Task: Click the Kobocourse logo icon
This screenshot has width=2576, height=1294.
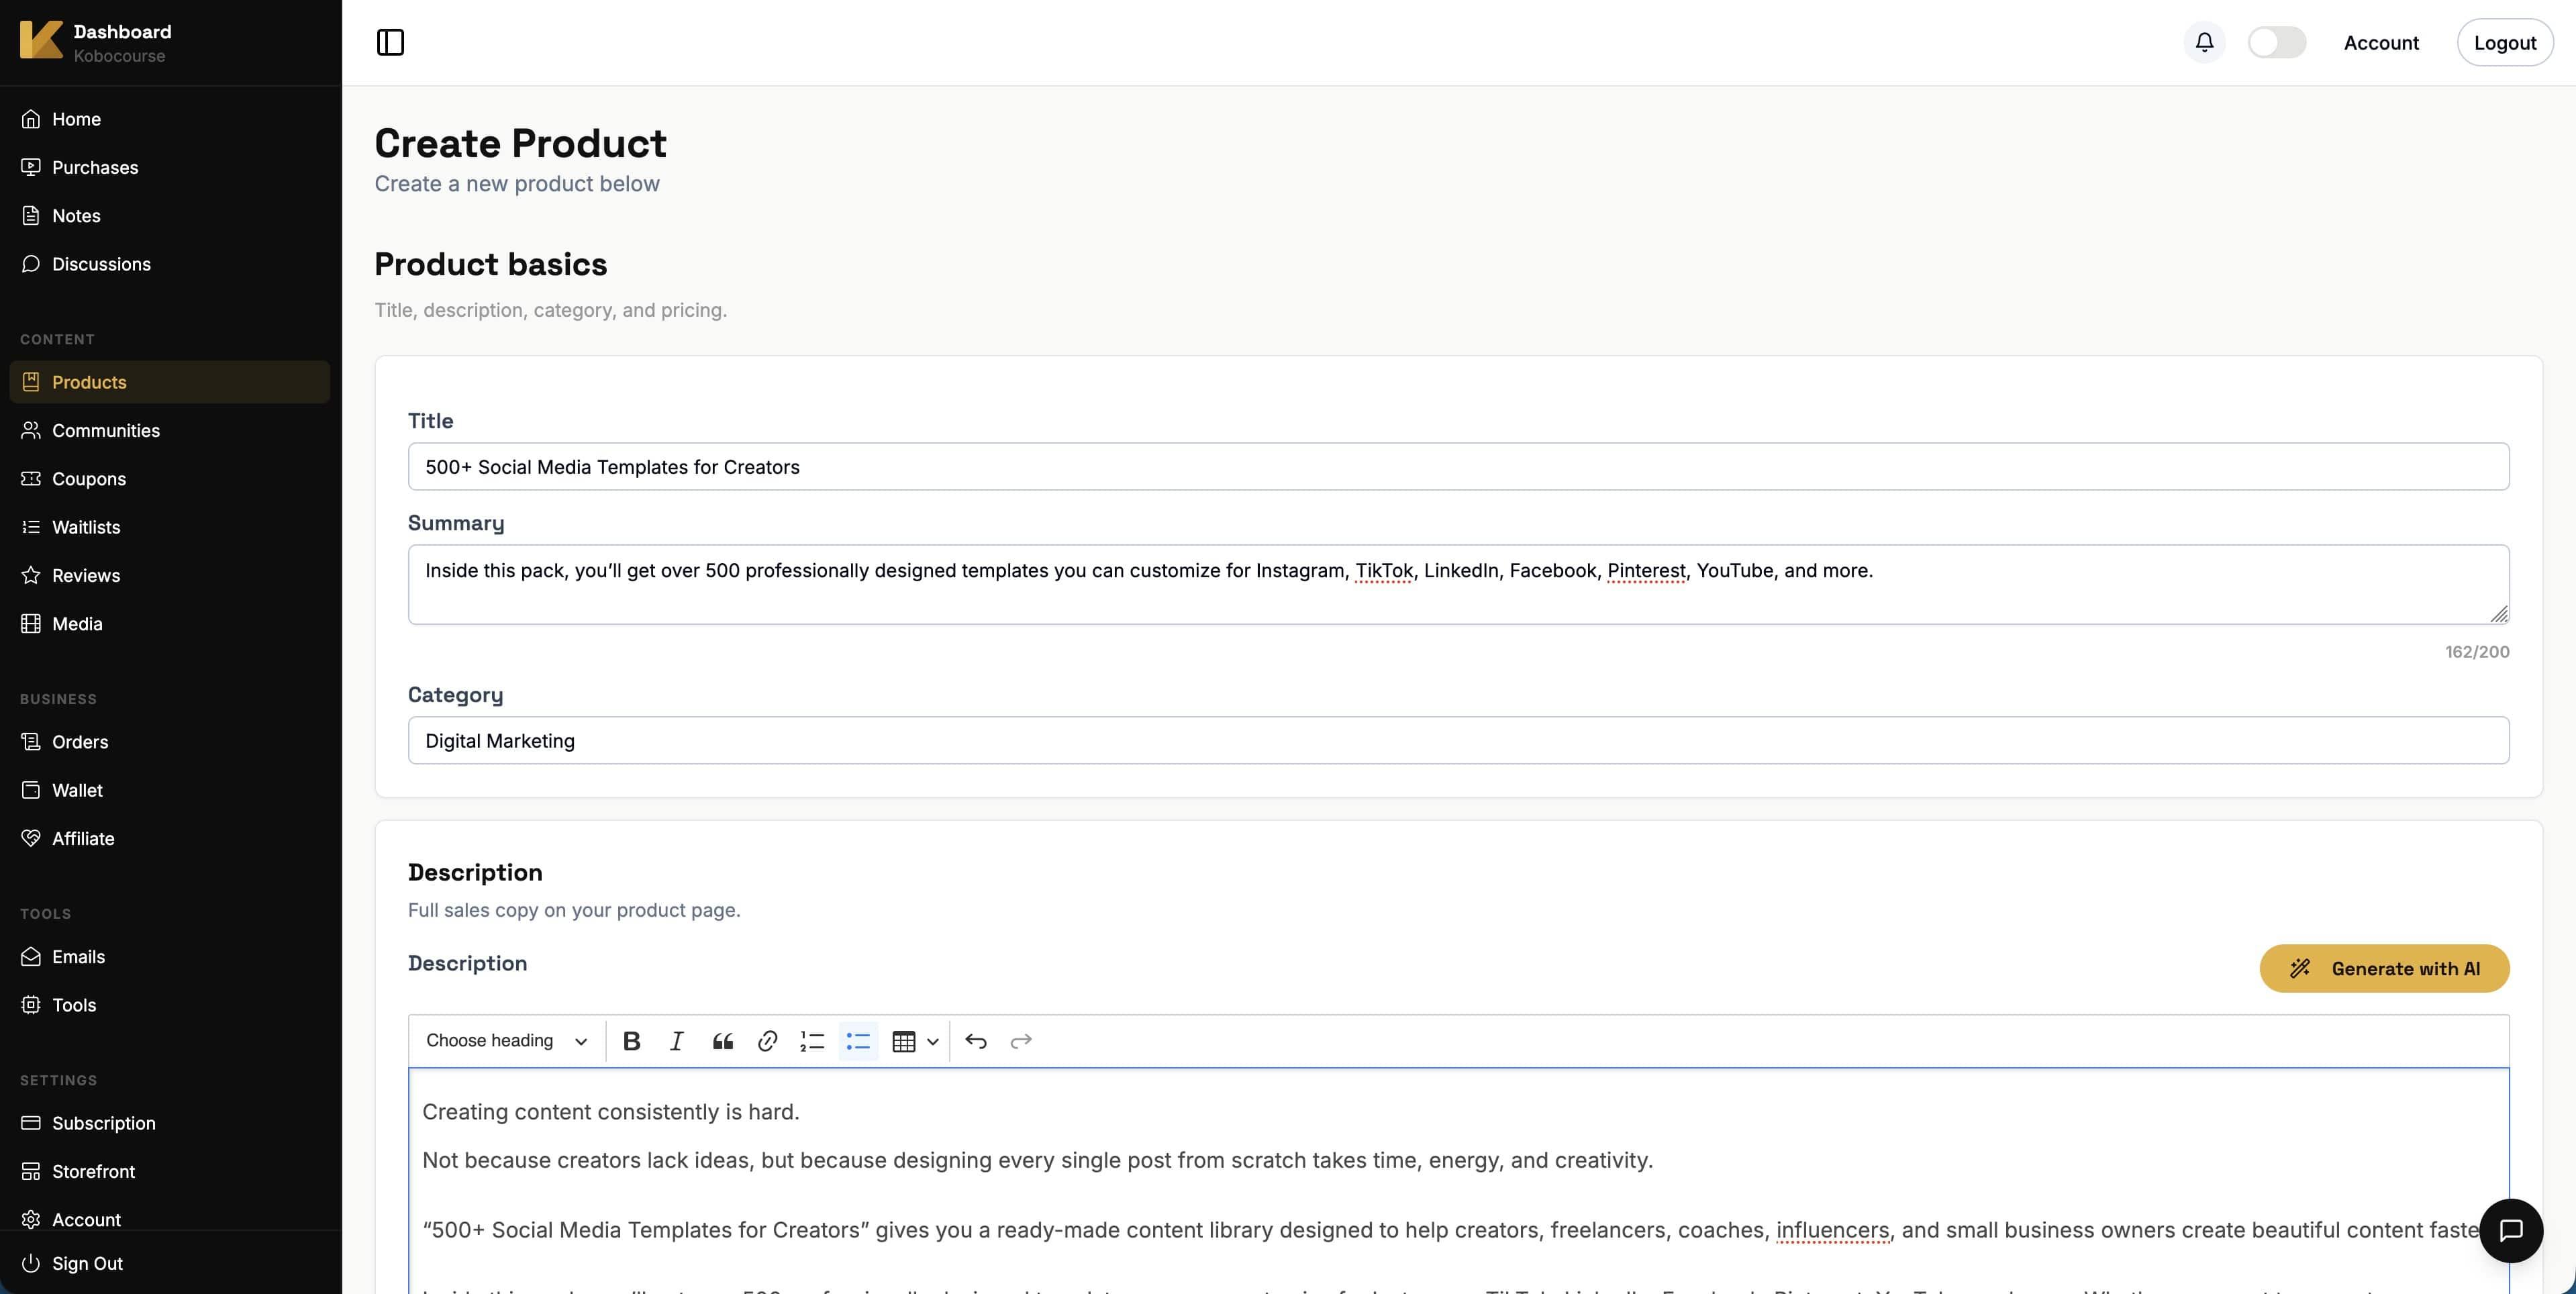Action: [x=41, y=41]
